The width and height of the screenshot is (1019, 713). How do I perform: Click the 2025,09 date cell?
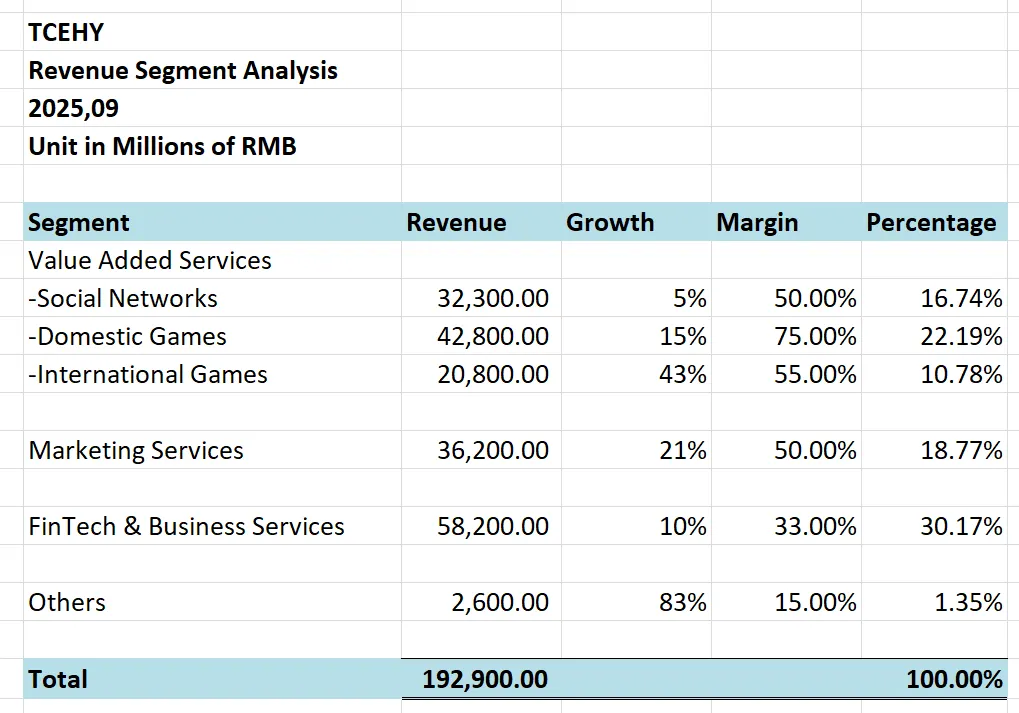[x=73, y=109]
